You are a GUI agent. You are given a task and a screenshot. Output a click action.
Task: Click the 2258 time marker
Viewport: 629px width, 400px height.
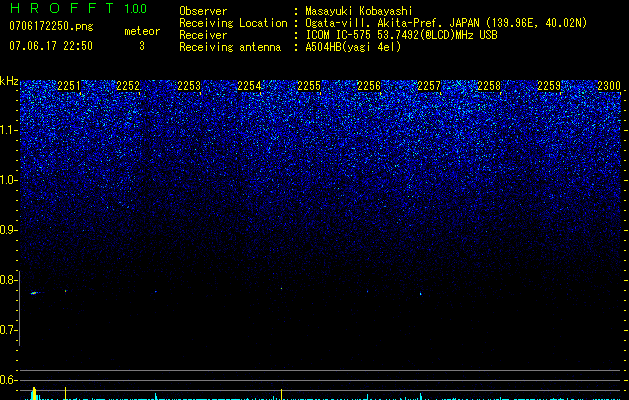pyautogui.click(x=489, y=86)
